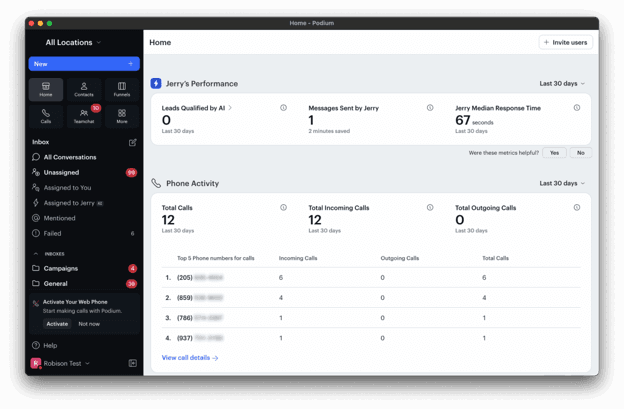This screenshot has width=624, height=409.
Task: Click the (205) phone number row
Action: [371, 278]
